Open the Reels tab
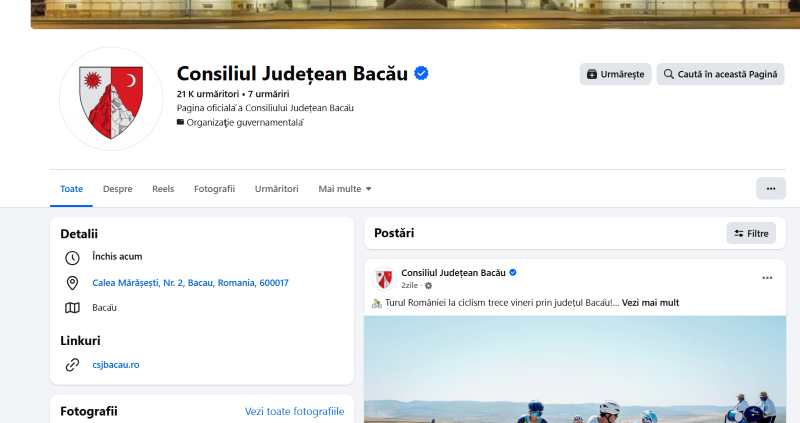 click(x=163, y=189)
